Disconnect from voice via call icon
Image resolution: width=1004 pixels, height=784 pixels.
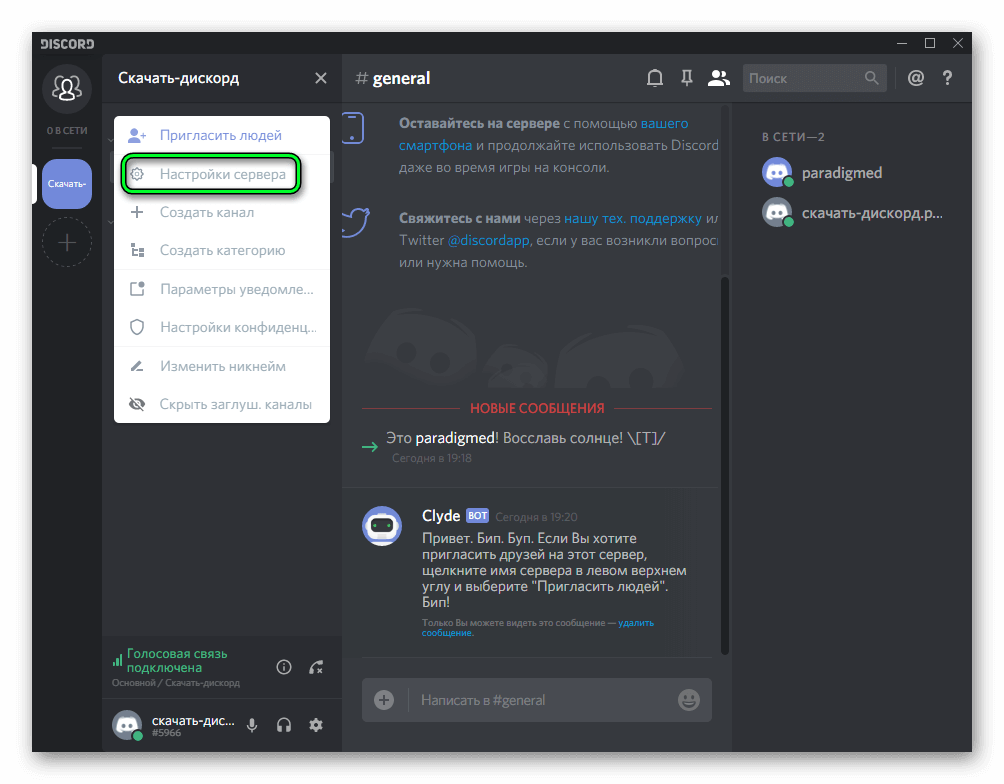pos(316,667)
